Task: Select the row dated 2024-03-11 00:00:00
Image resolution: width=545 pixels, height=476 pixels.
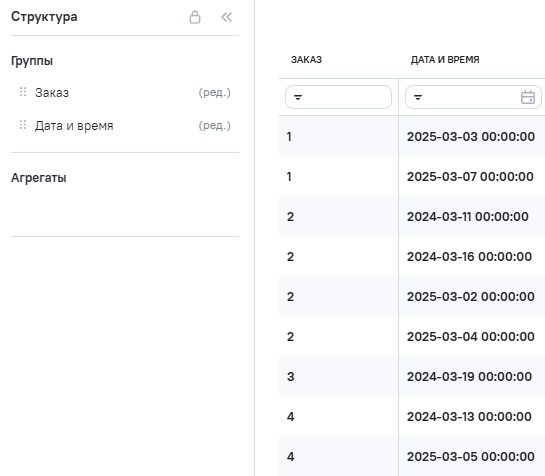Action: pos(412,216)
